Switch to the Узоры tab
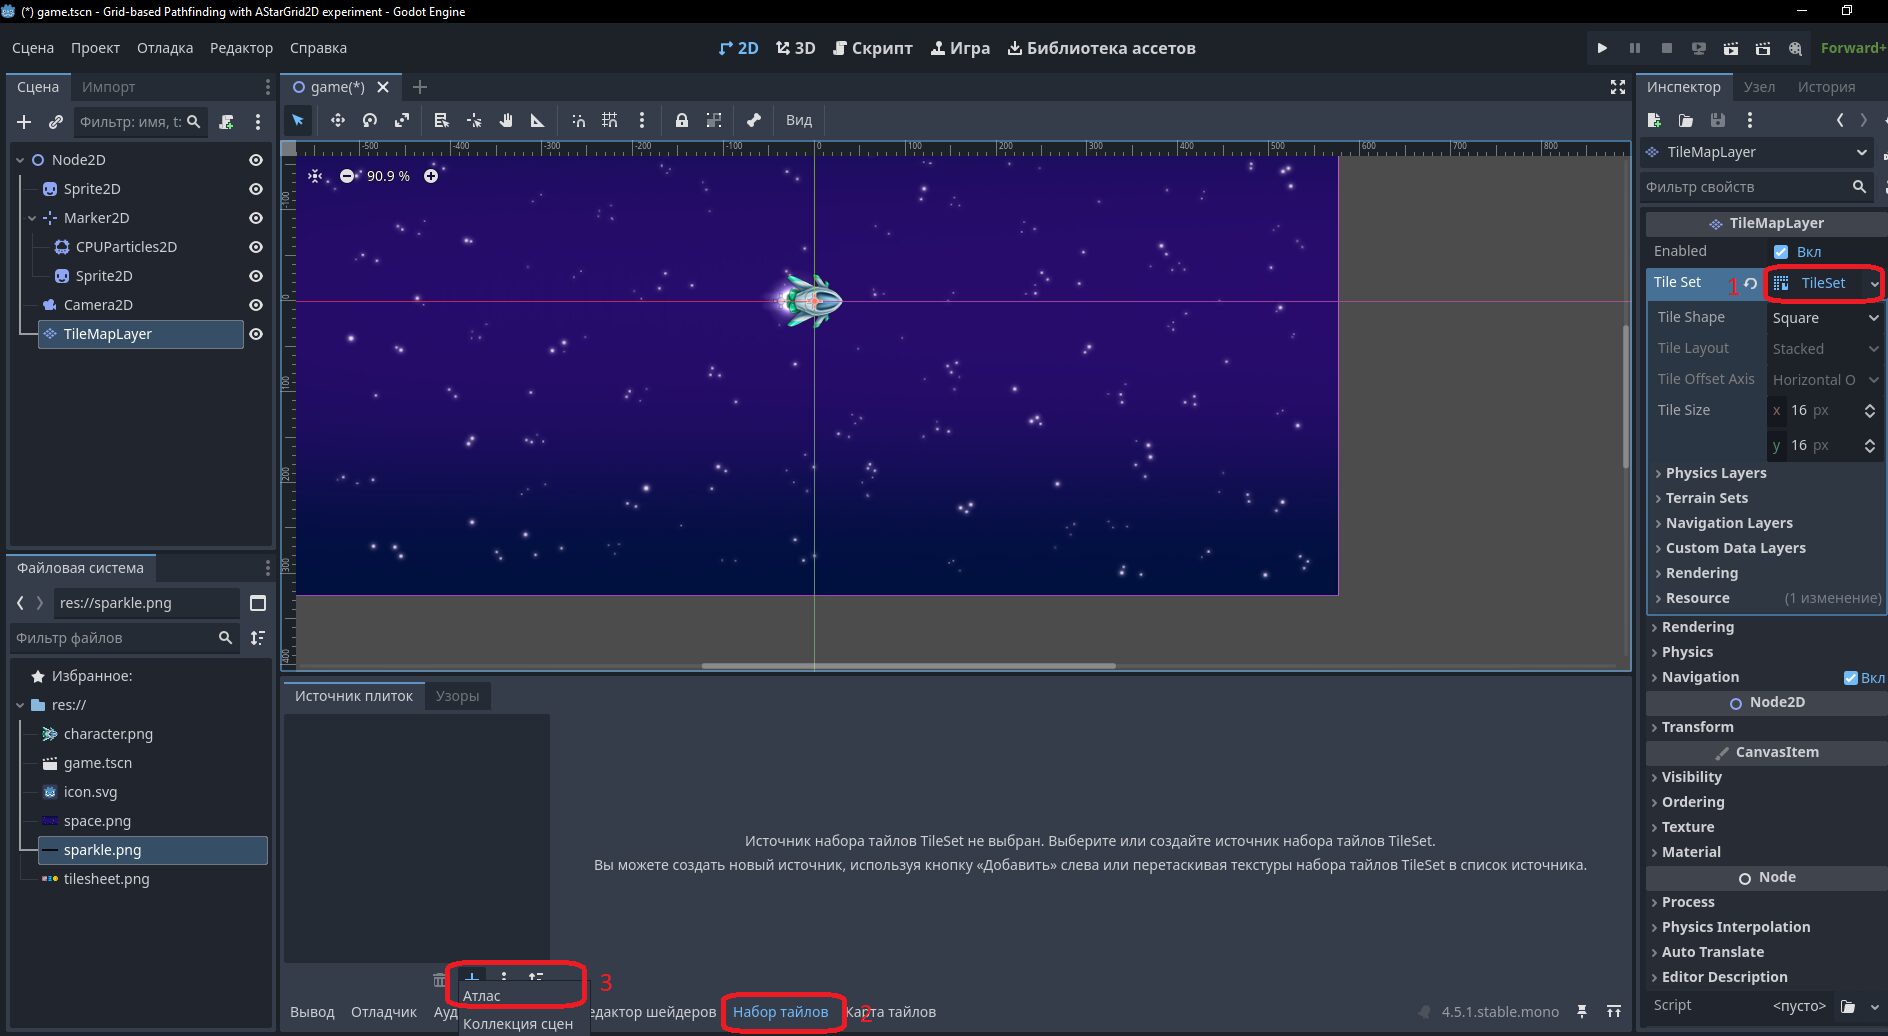The width and height of the screenshot is (1888, 1036). click(x=457, y=696)
